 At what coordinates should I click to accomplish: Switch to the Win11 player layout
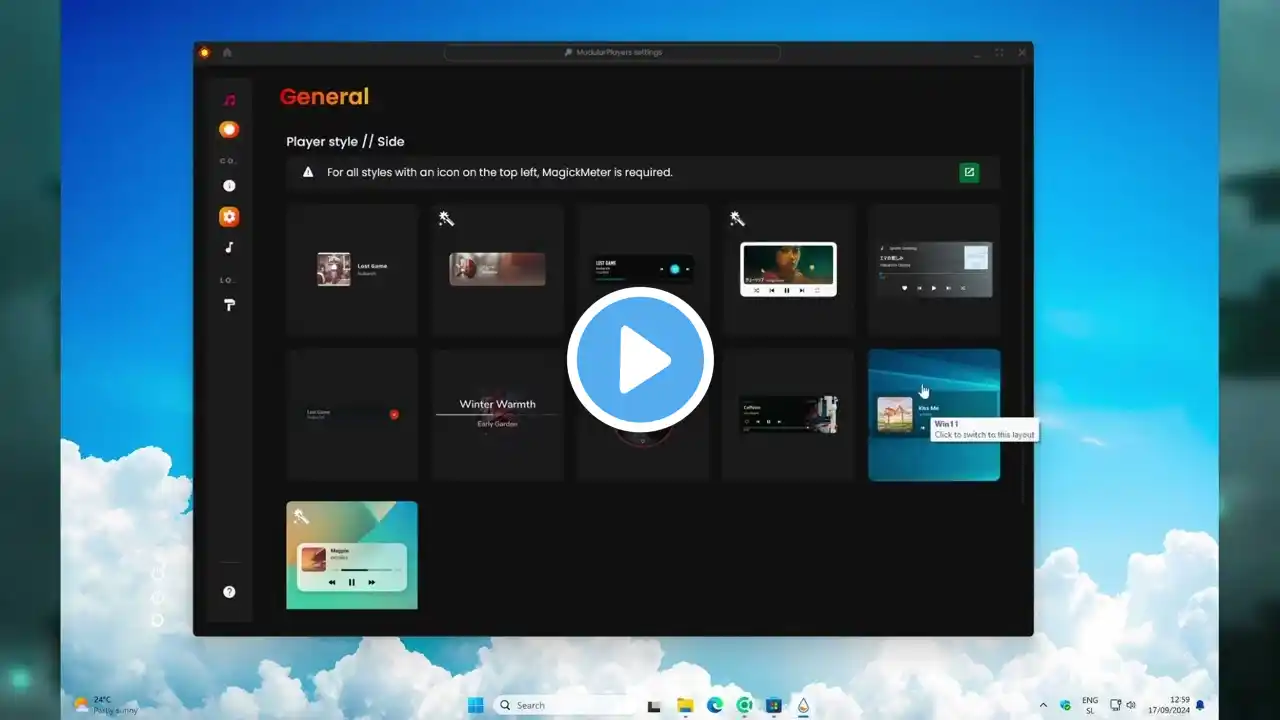(x=933, y=414)
